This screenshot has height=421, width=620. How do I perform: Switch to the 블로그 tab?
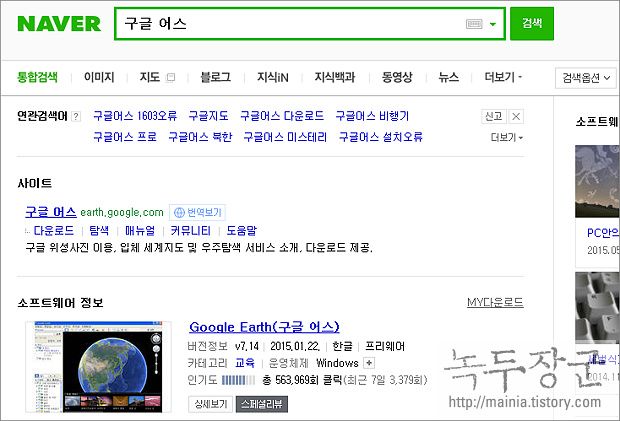click(x=215, y=77)
